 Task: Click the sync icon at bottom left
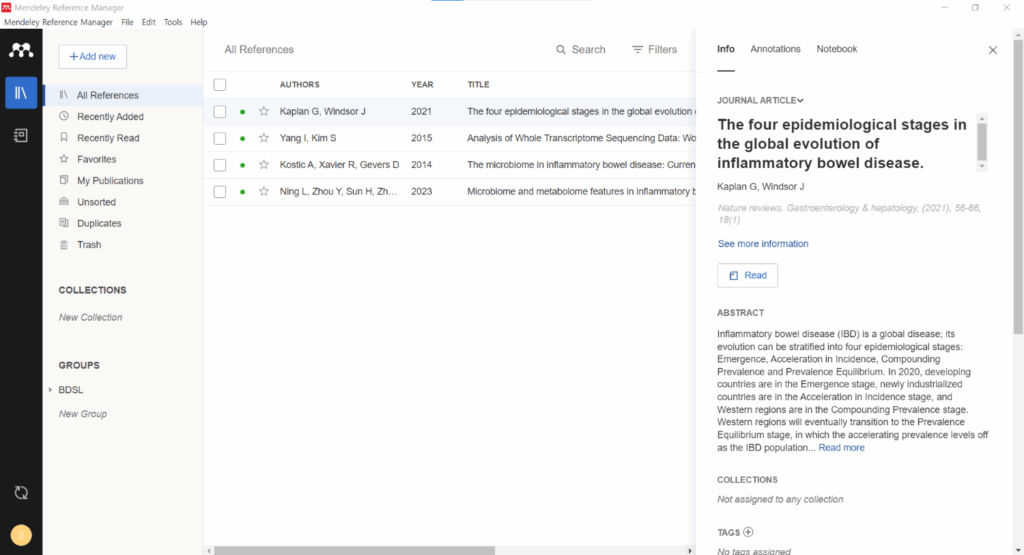pos(21,493)
